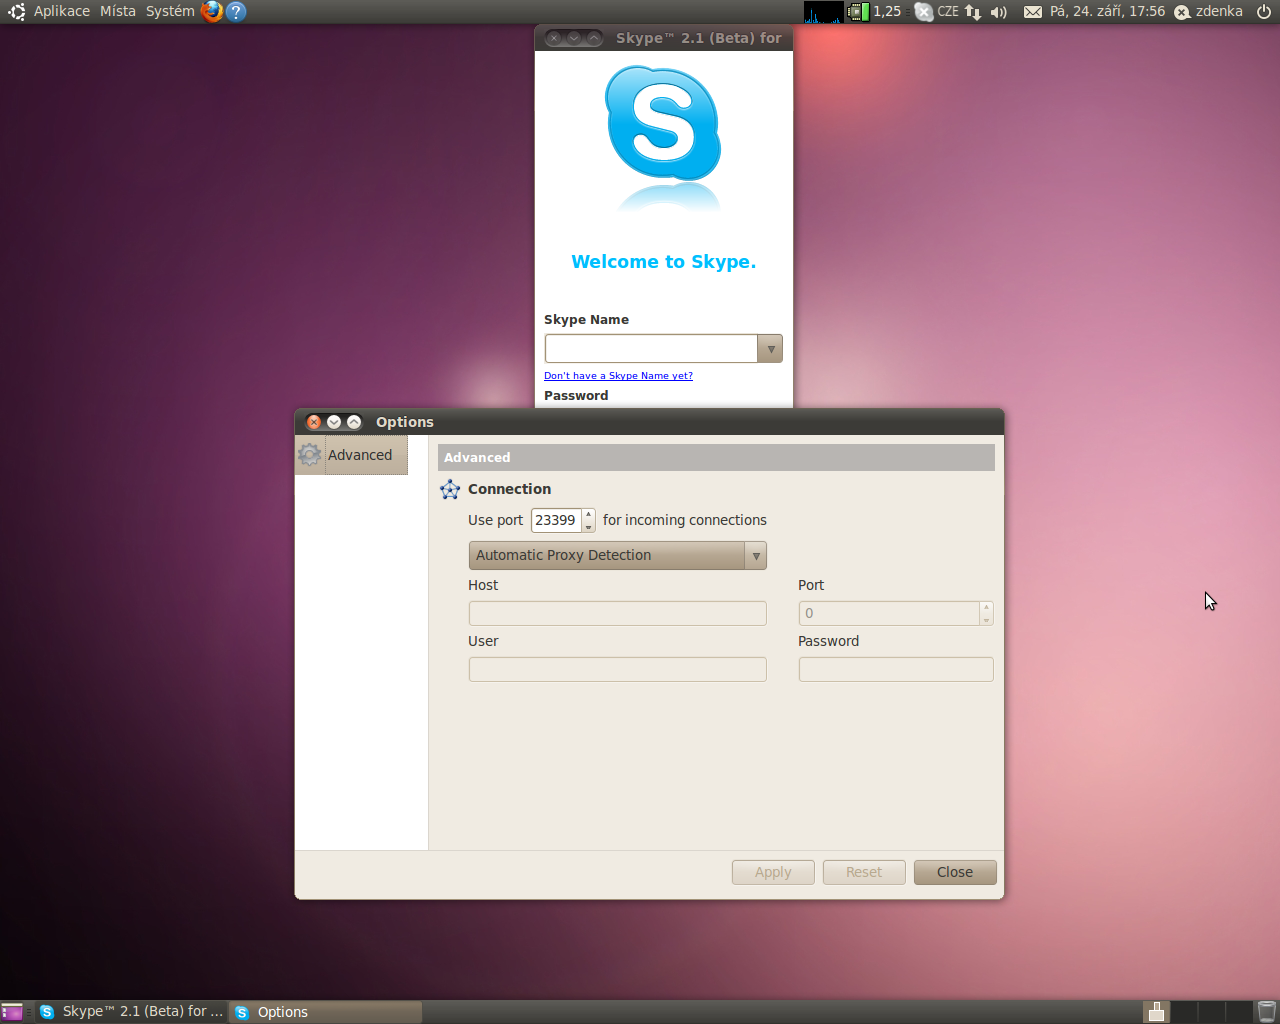Open the Místa menu
1280x1024 pixels.
[118, 11]
